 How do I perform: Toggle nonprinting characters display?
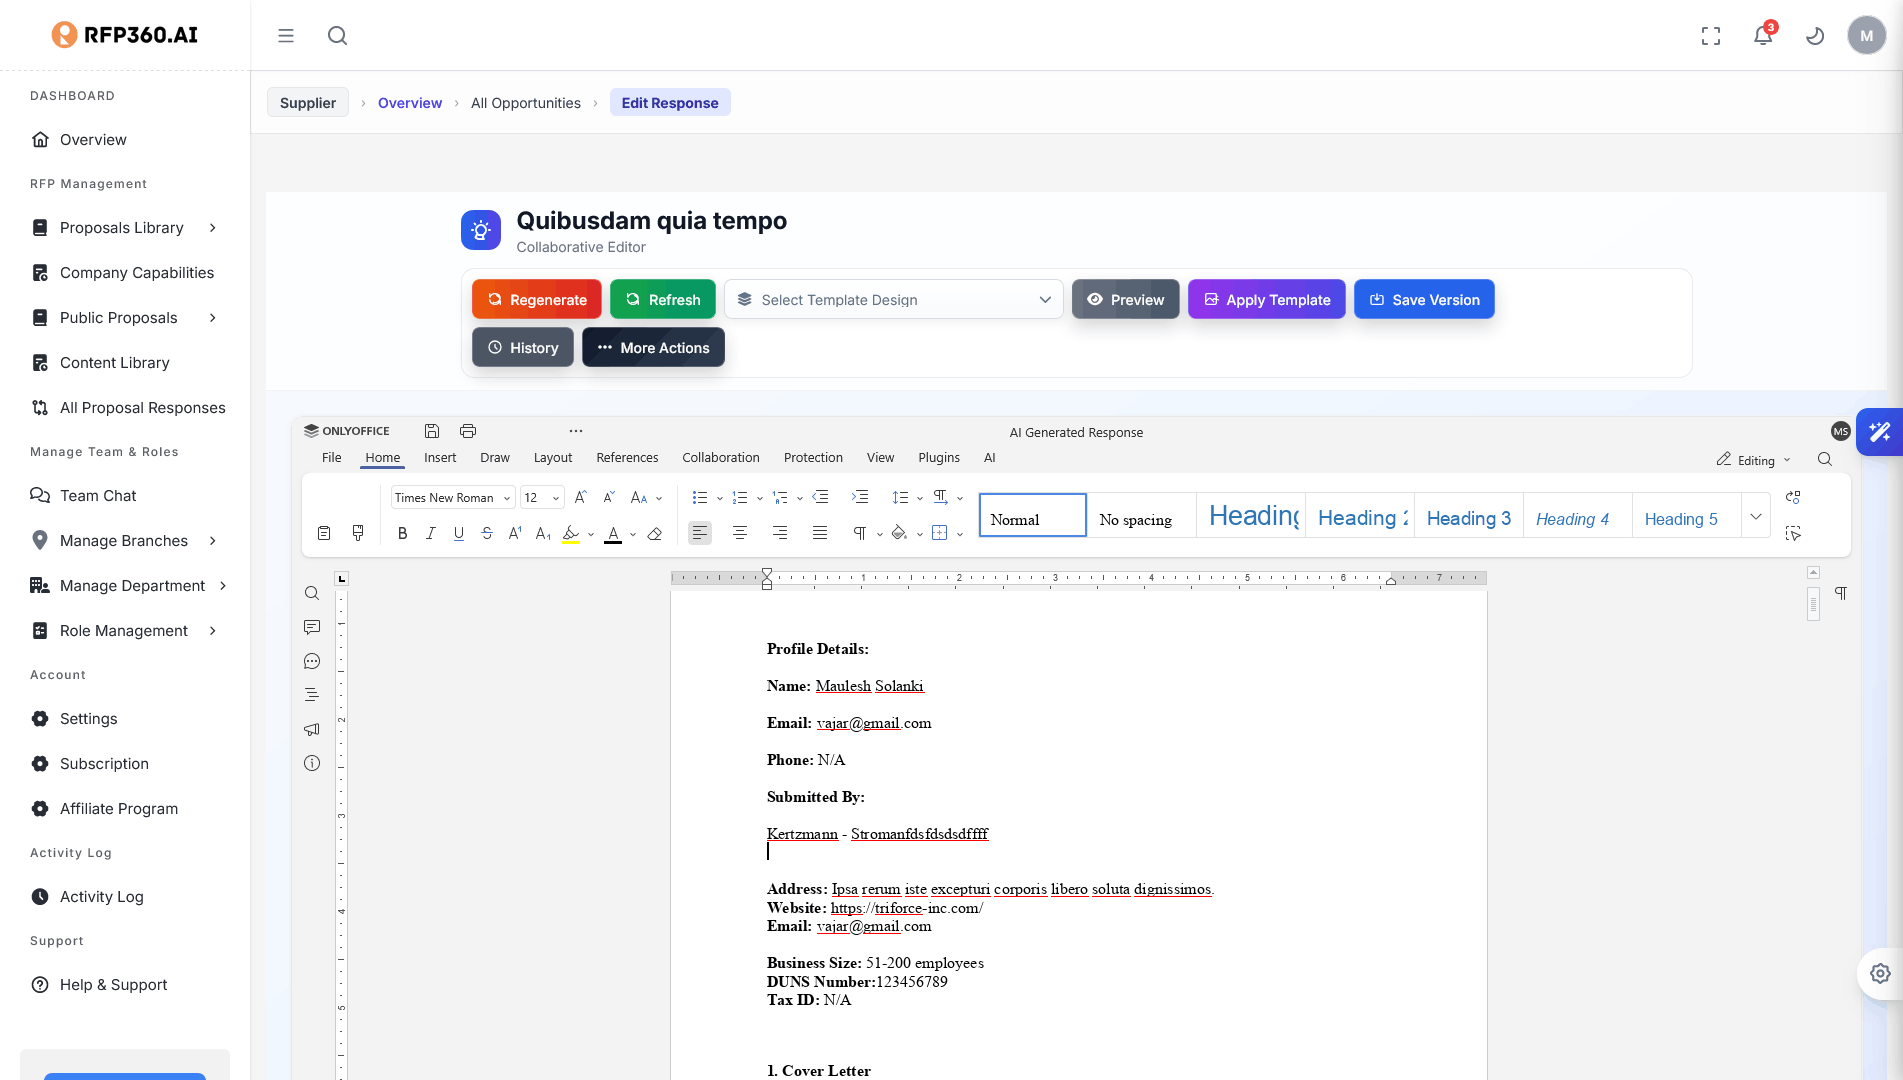coord(862,533)
